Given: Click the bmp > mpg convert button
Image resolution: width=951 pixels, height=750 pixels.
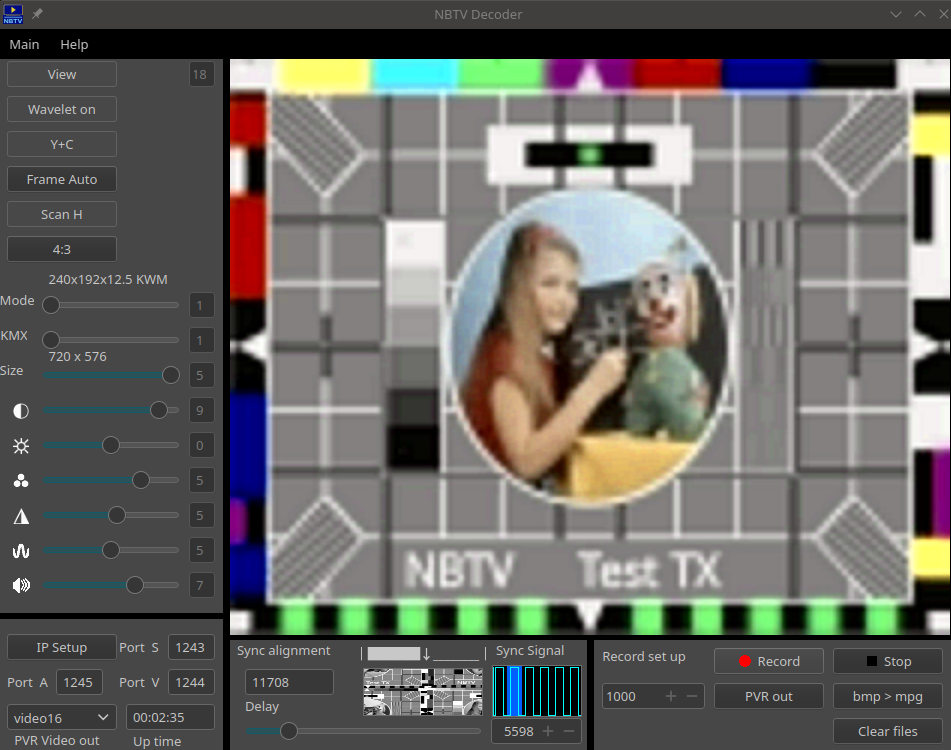Looking at the screenshot, I should [x=888, y=696].
